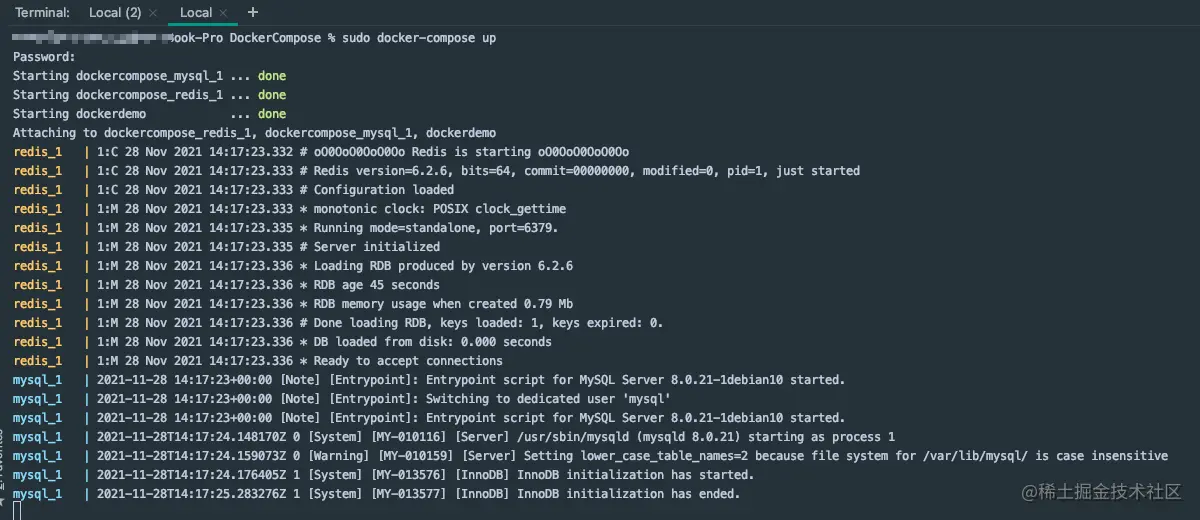Click the sudo docker-compose up command text
1200x520 pixels.
[418, 38]
